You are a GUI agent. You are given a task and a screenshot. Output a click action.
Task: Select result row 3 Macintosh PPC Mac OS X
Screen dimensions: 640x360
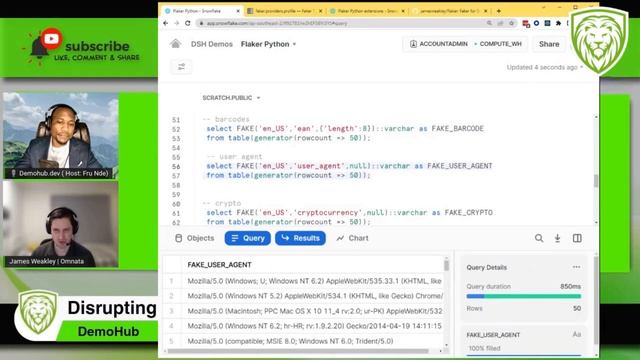tap(304, 311)
